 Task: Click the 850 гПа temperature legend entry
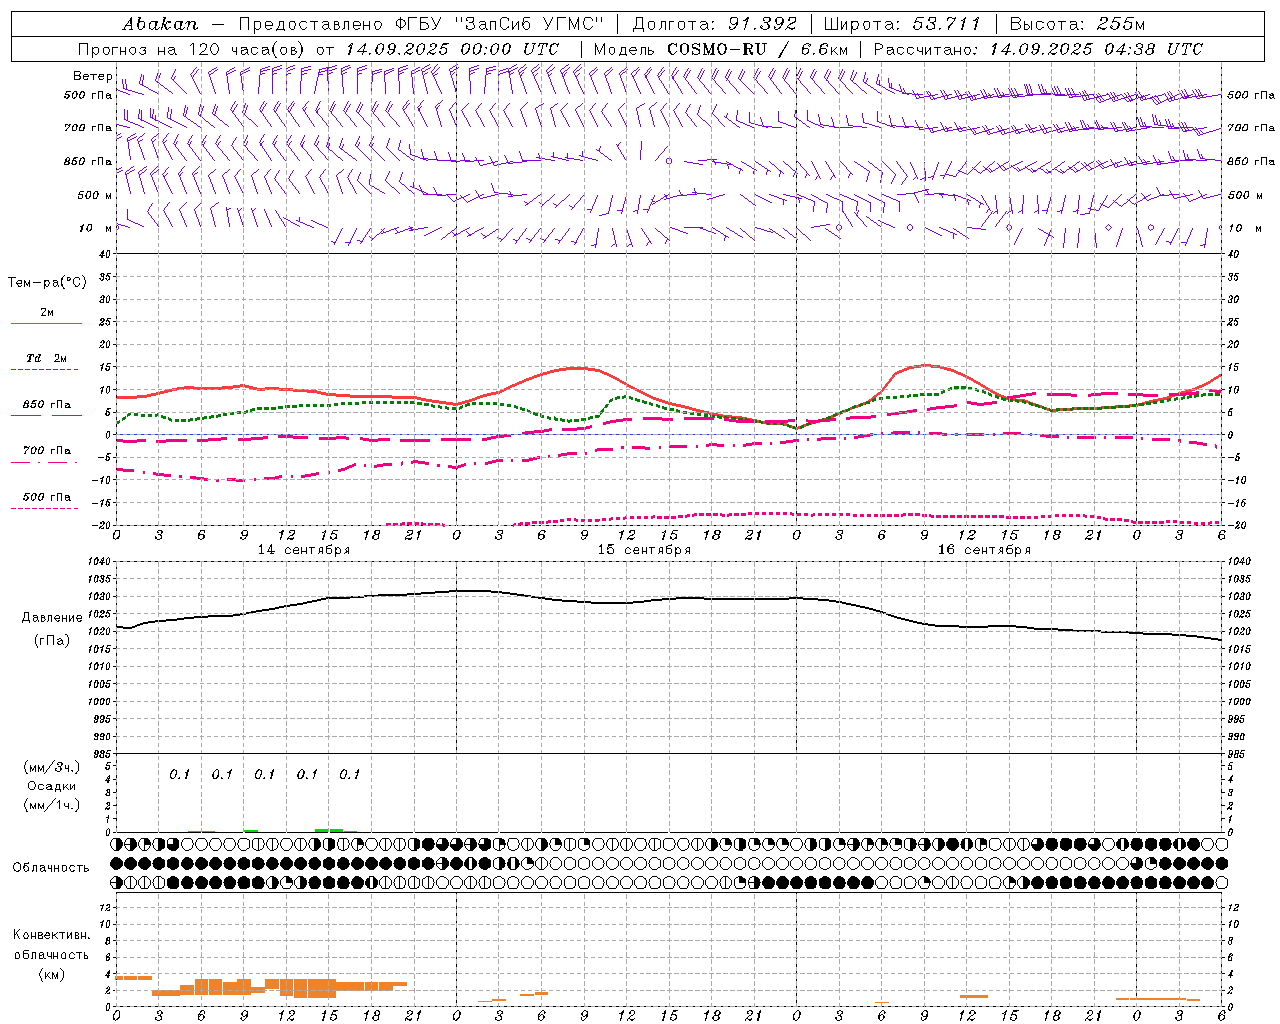click(47, 405)
